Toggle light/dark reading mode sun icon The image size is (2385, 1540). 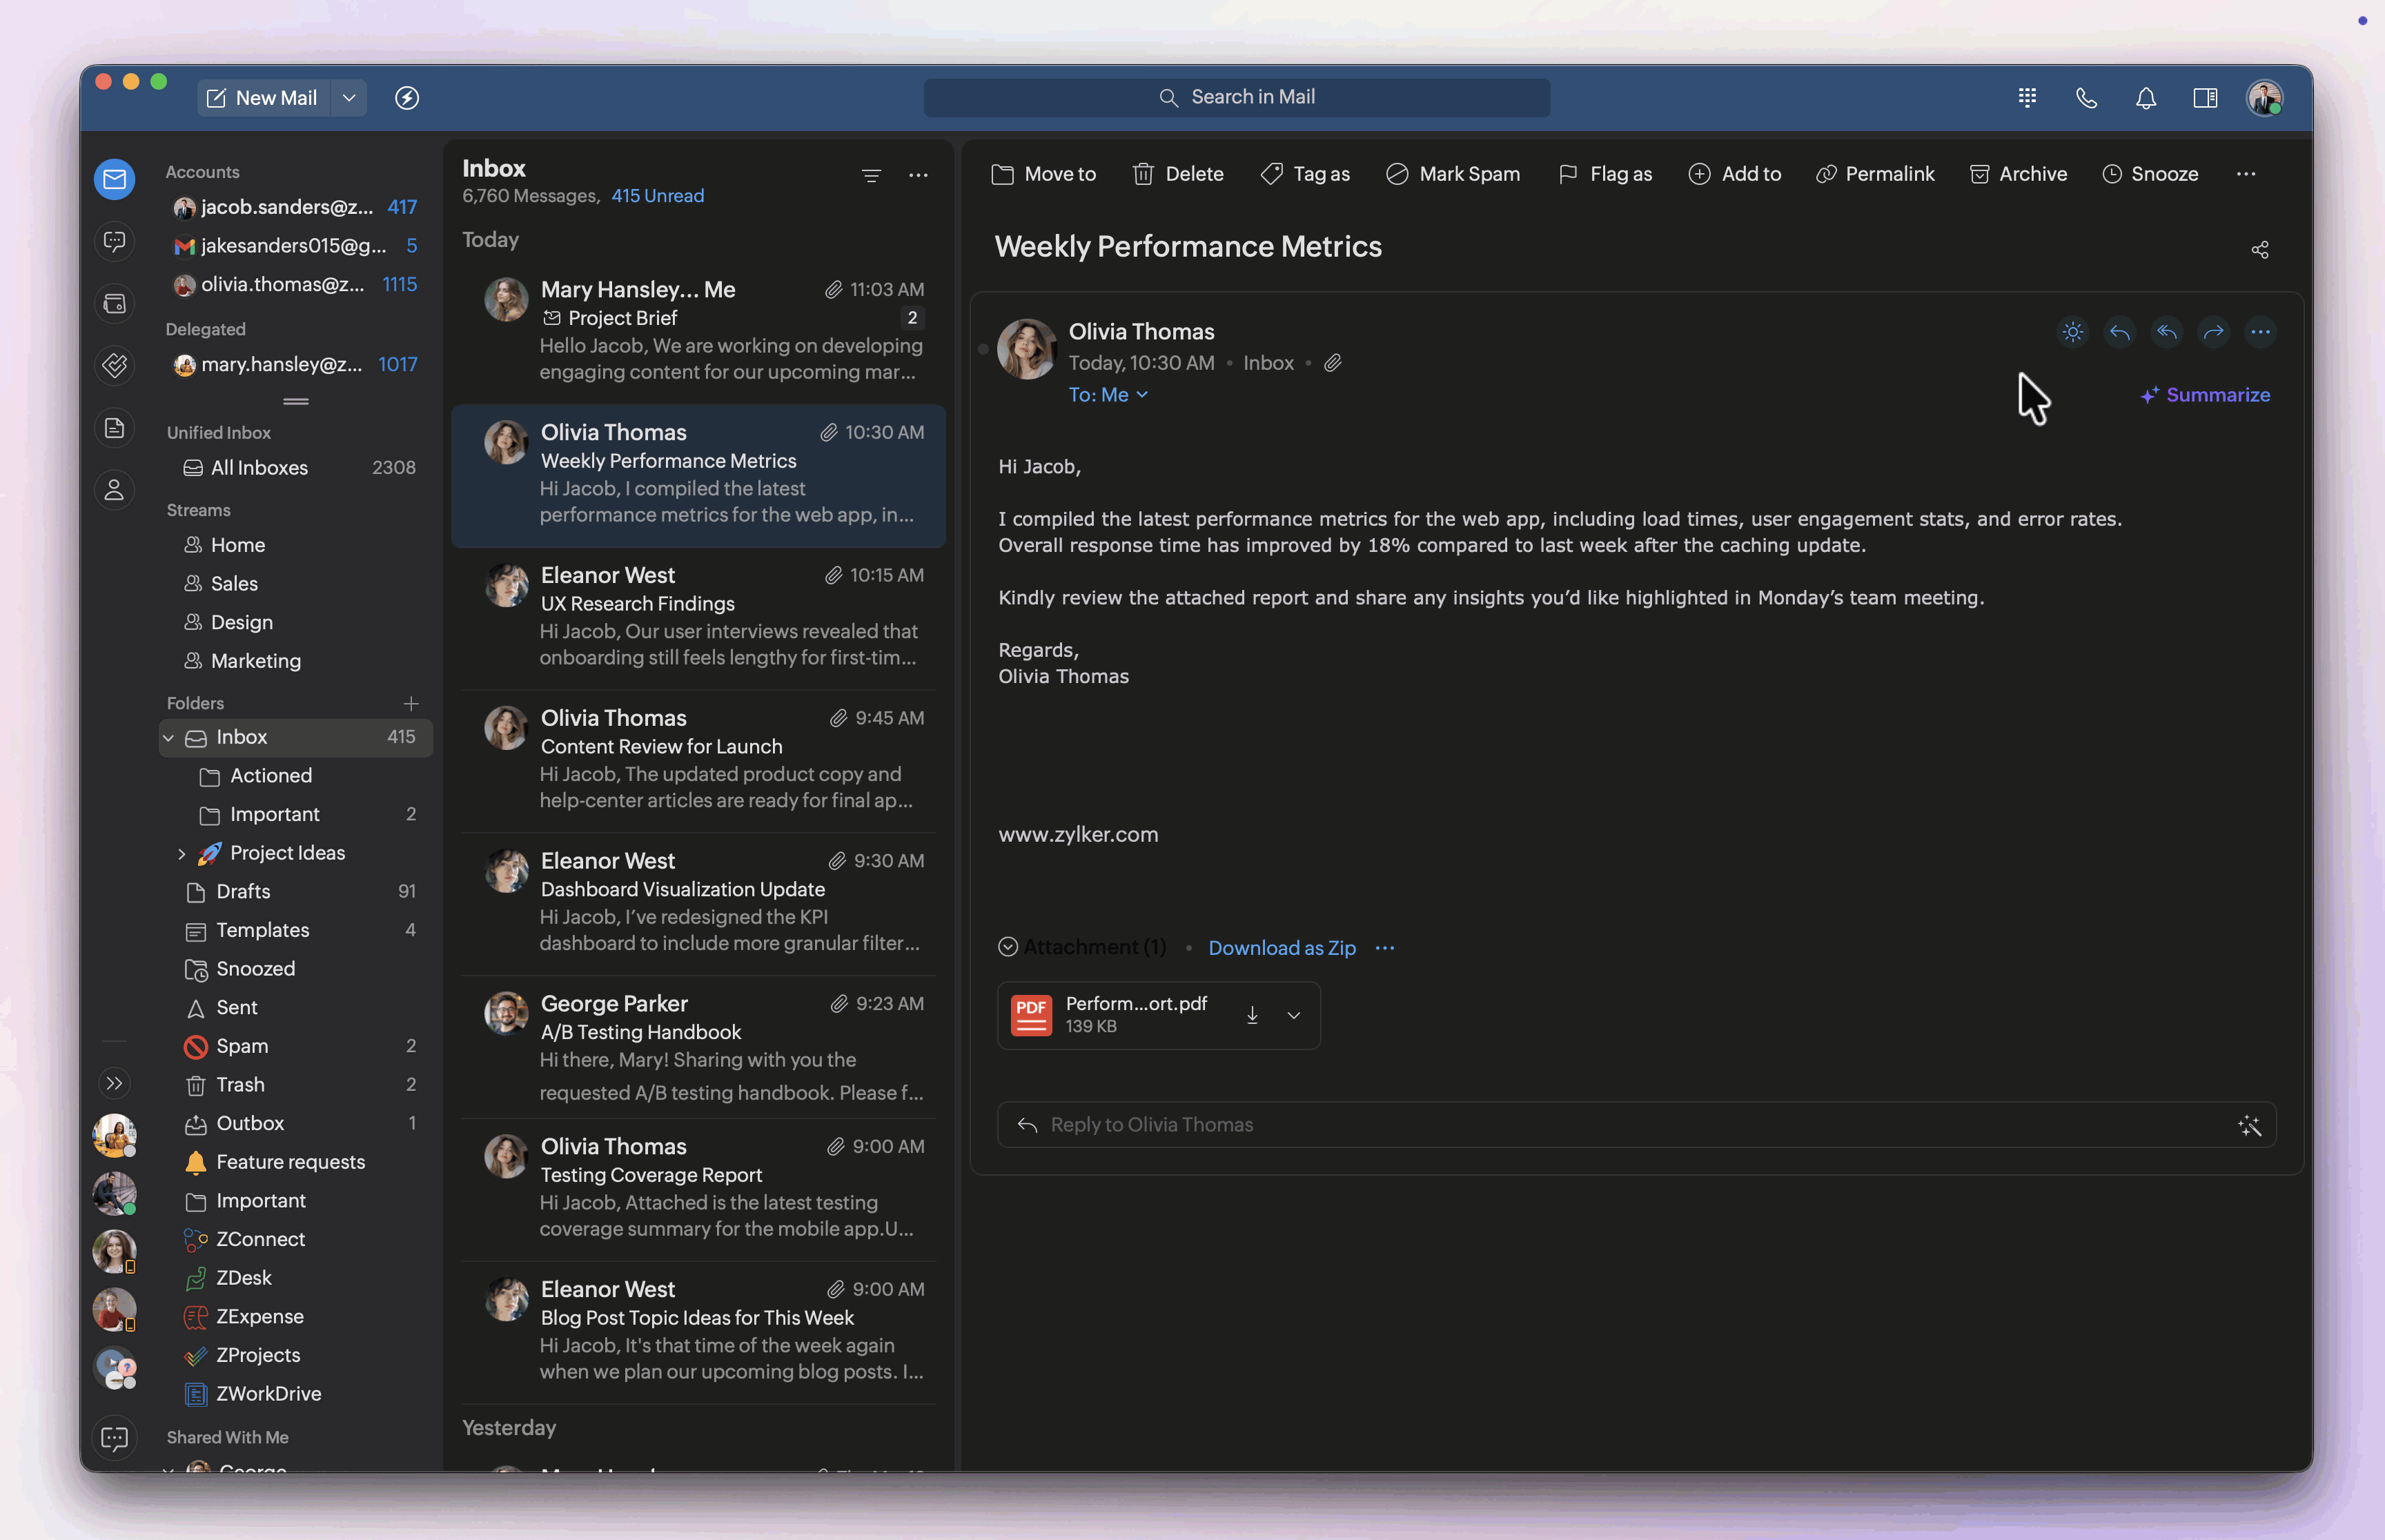(2072, 332)
